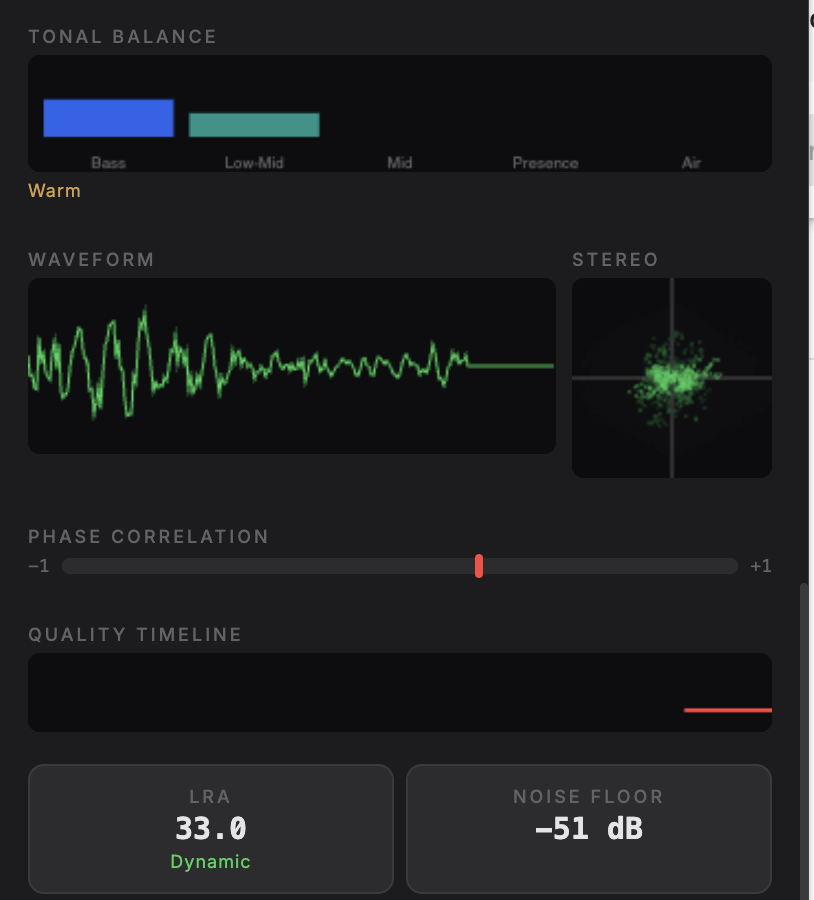Click the Air band label
The width and height of the screenshot is (814, 900).
691,162
